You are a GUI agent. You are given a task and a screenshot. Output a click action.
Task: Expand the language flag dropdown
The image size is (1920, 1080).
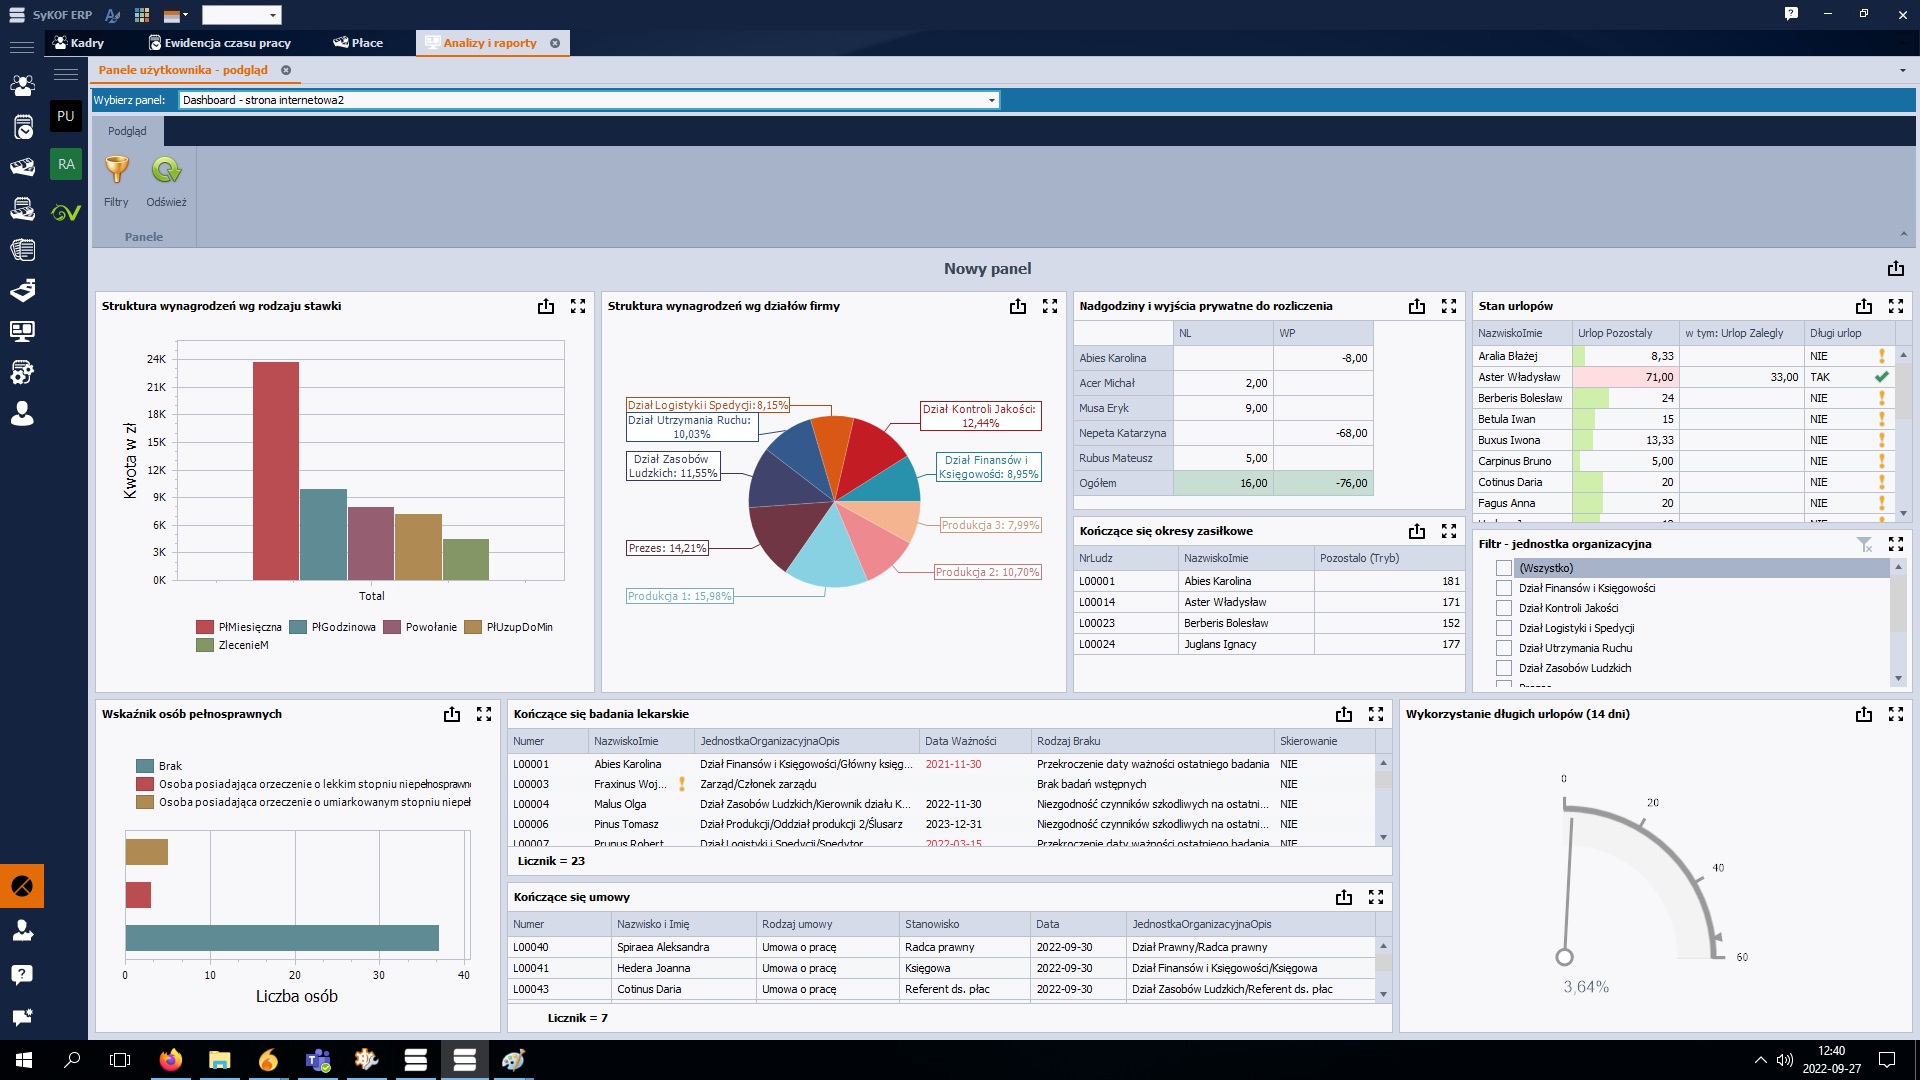click(176, 15)
